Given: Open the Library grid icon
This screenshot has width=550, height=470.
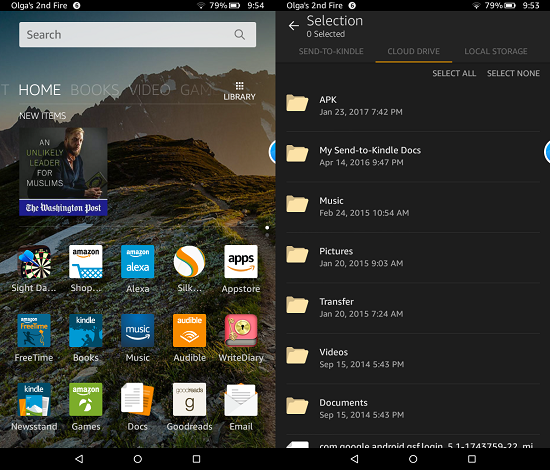Looking at the screenshot, I should point(240,91).
